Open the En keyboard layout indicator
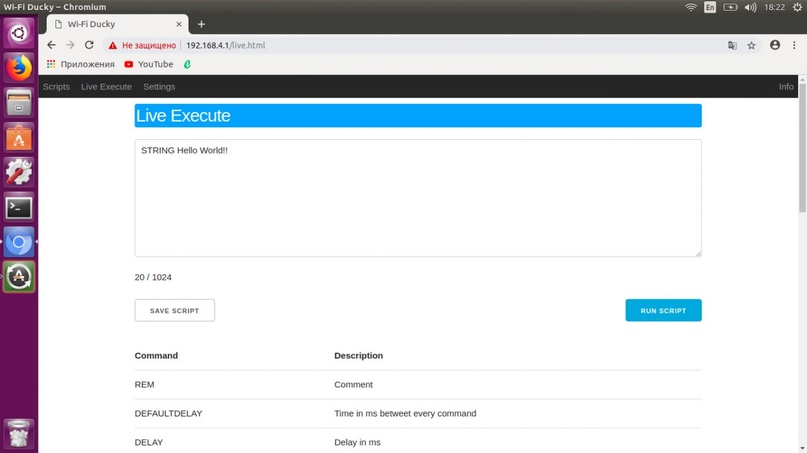This screenshot has height=453, width=807. click(710, 7)
